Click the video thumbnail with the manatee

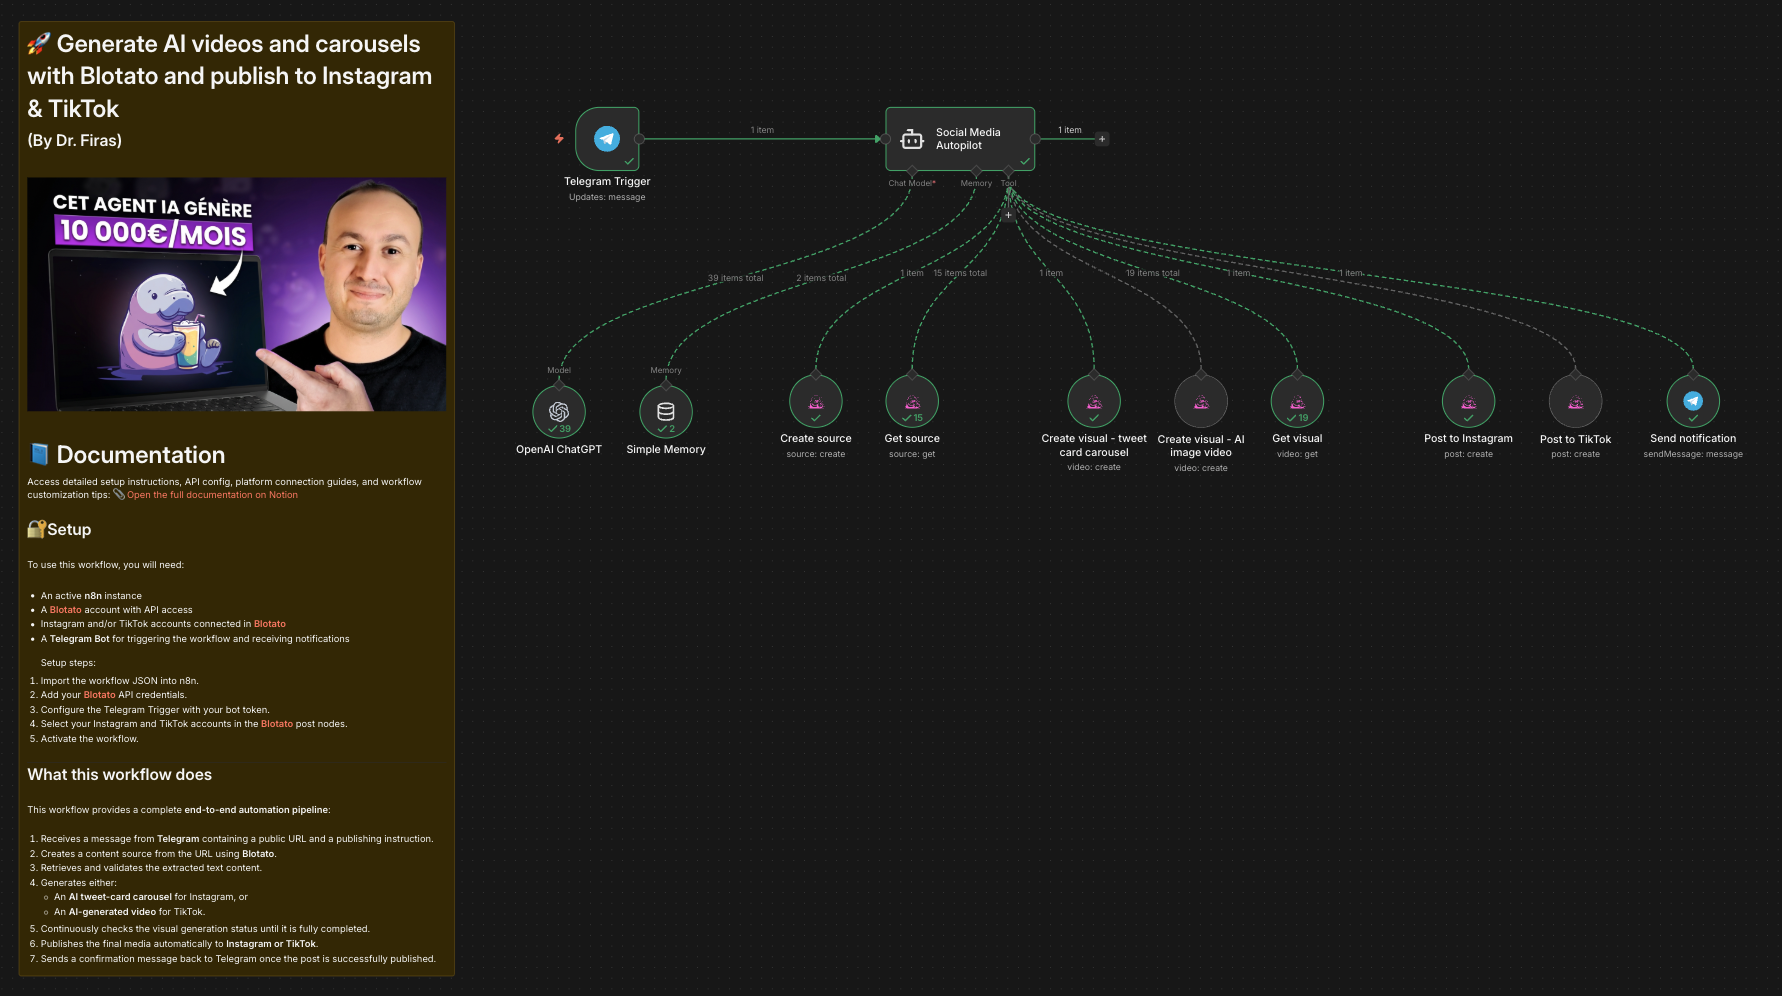[237, 295]
